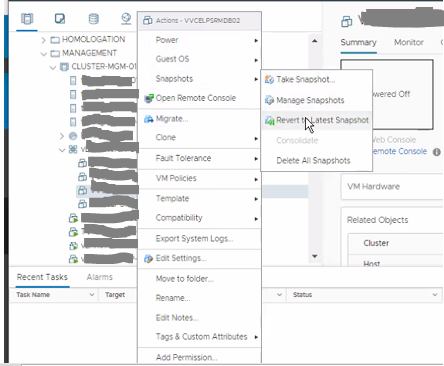The height and width of the screenshot is (366, 444).
Task: Open the Template submenu
Action: (x=199, y=199)
